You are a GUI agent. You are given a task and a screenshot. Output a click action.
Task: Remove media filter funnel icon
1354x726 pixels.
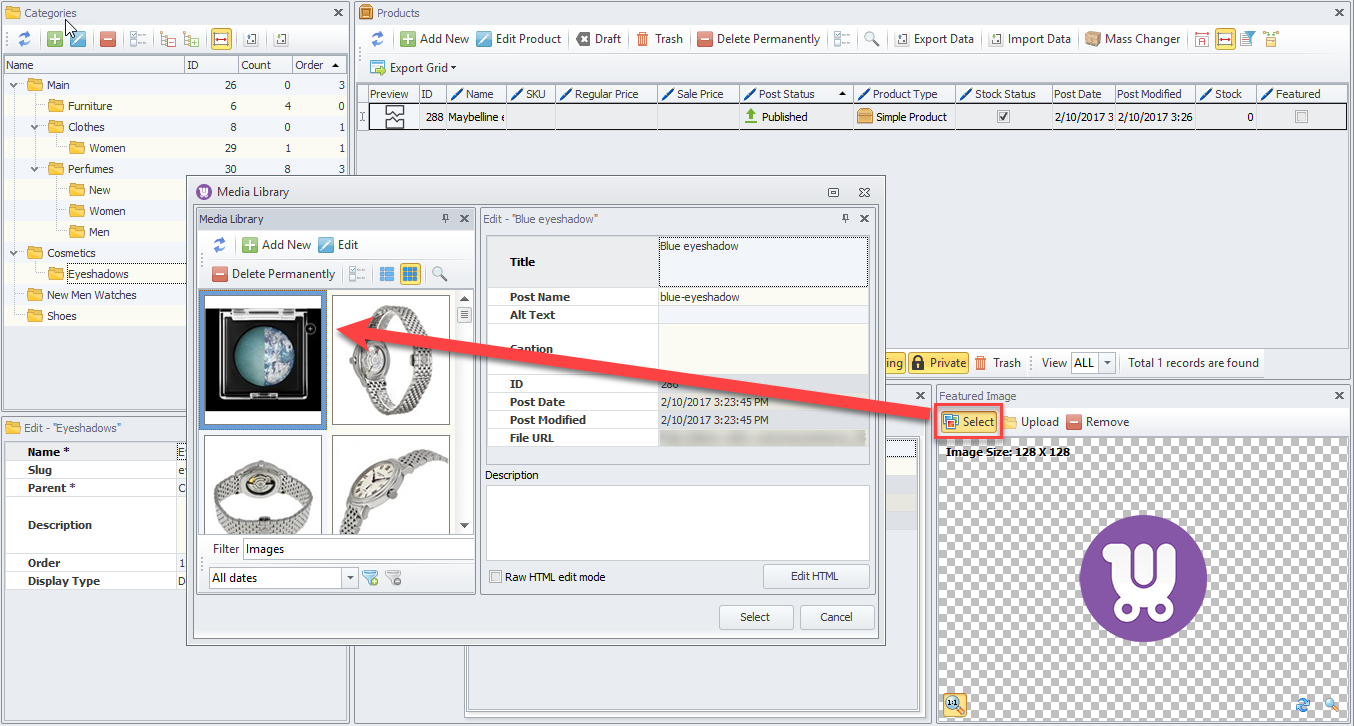pos(393,578)
